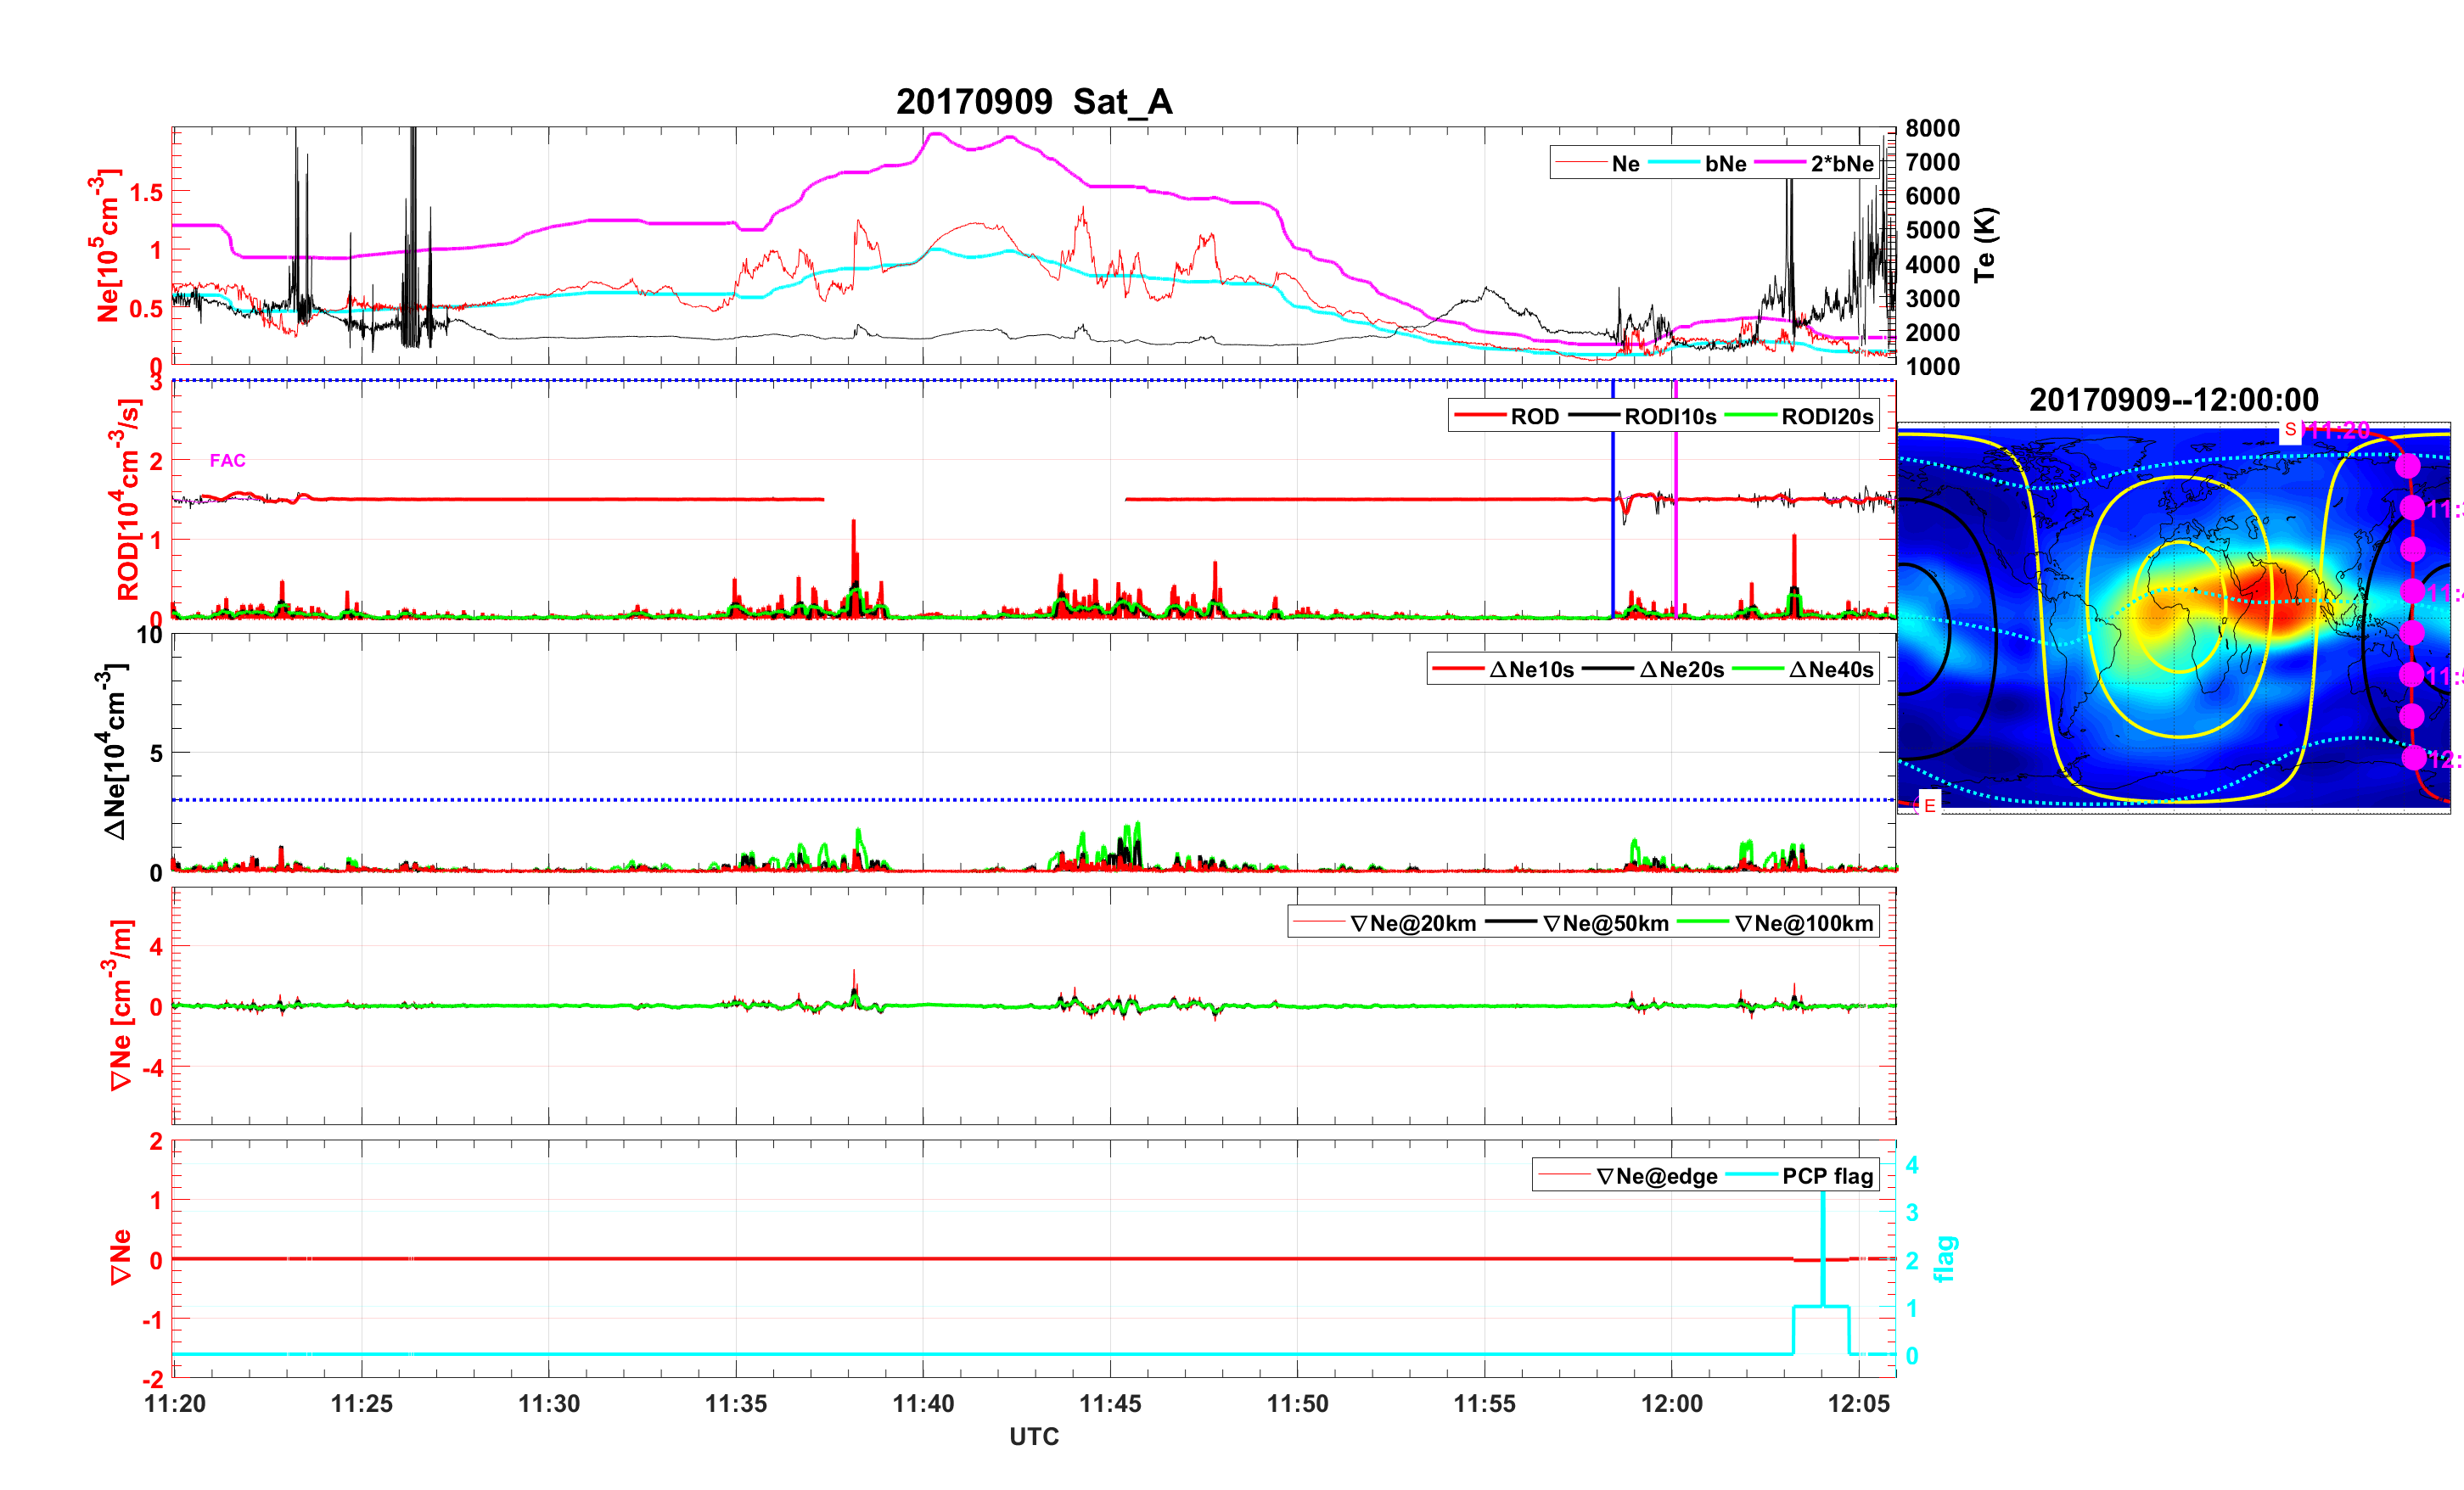Click the PCP flag legend entry
The height and width of the screenshot is (1490, 2464).
tap(1827, 1176)
